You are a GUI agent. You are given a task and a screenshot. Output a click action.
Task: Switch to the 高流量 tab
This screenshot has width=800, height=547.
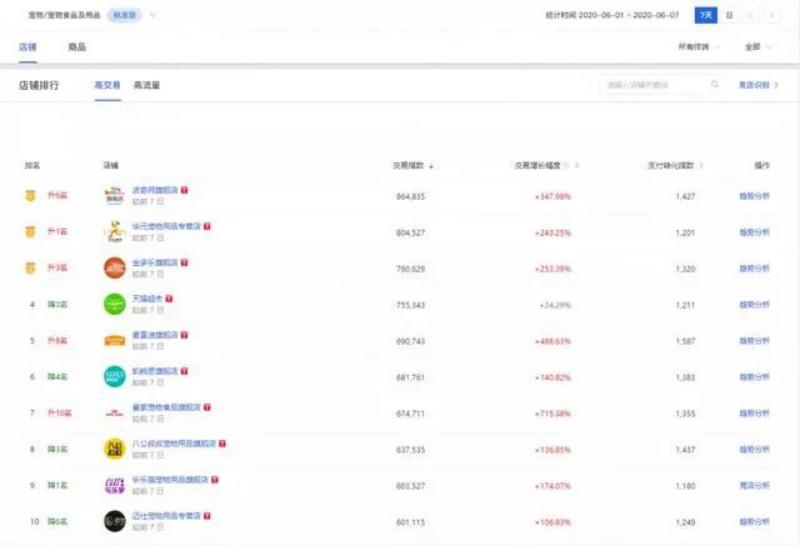pyautogui.click(x=146, y=85)
